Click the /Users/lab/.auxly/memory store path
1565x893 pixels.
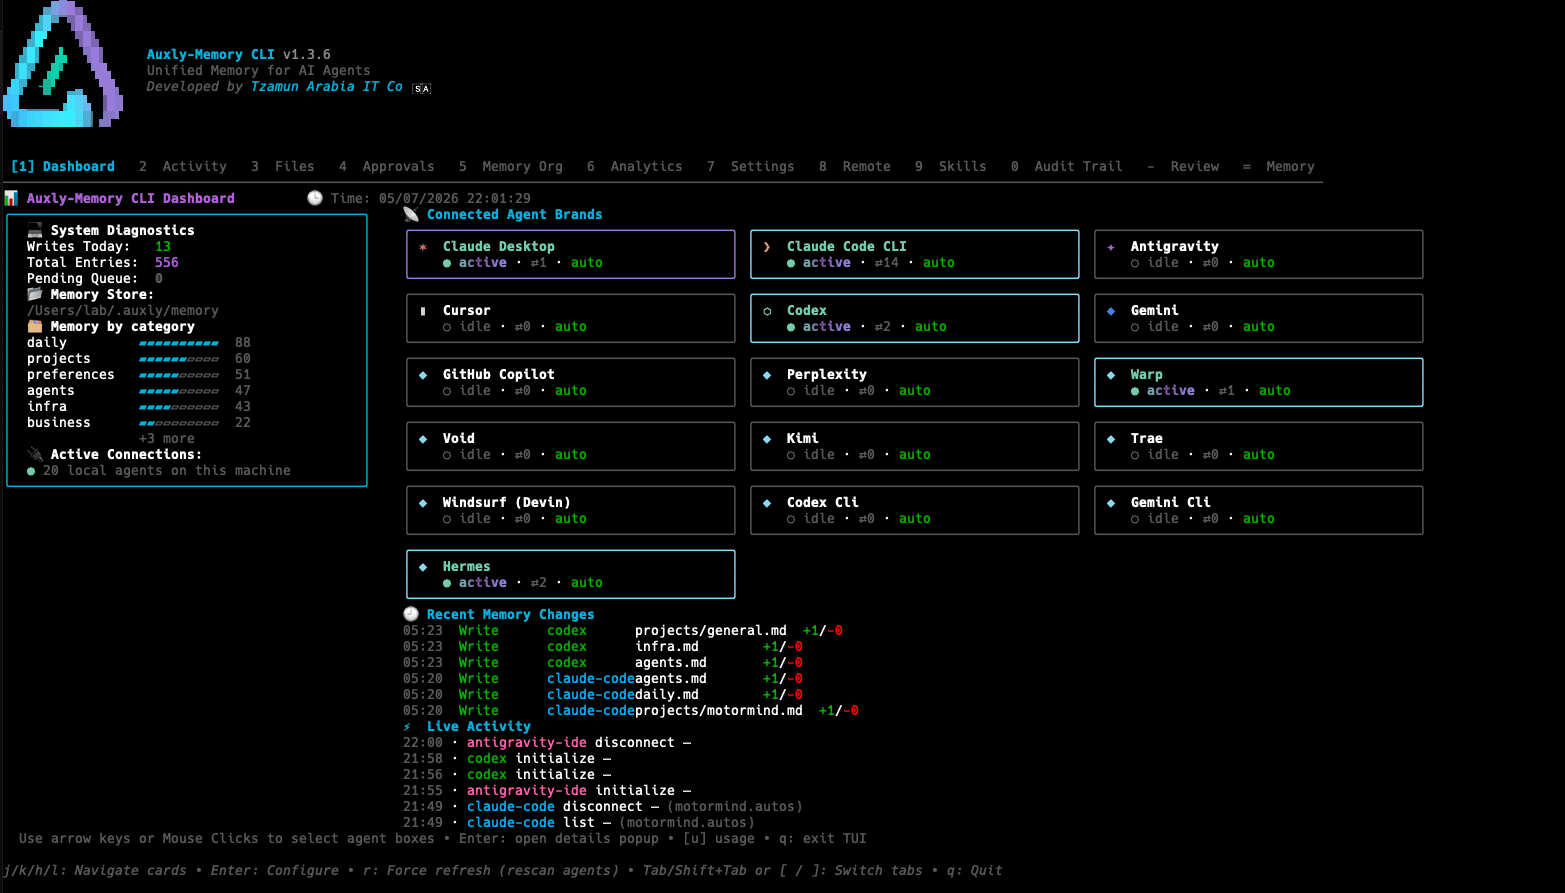123,311
